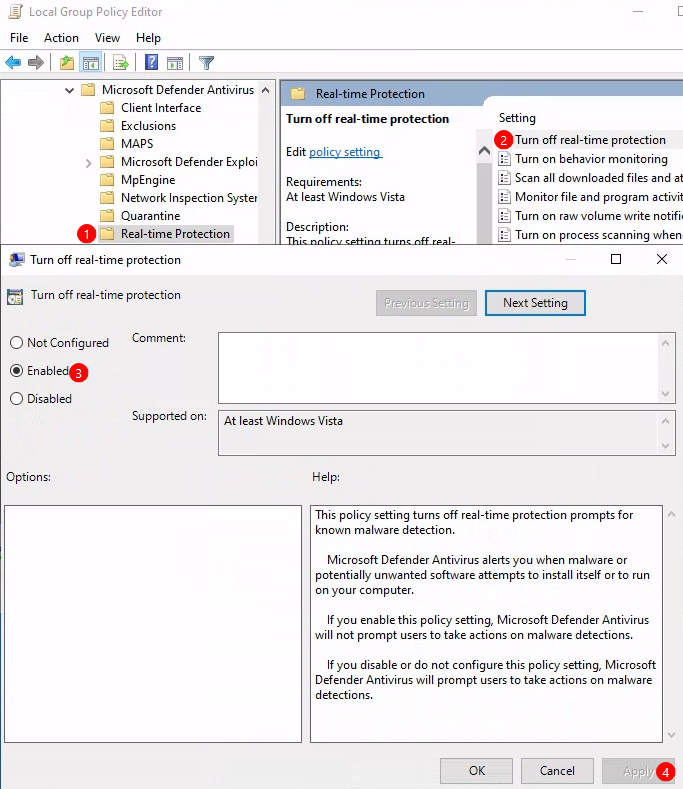Select Turn on behavior monitoring setting
Screen dimensions: 683x789
point(591,159)
